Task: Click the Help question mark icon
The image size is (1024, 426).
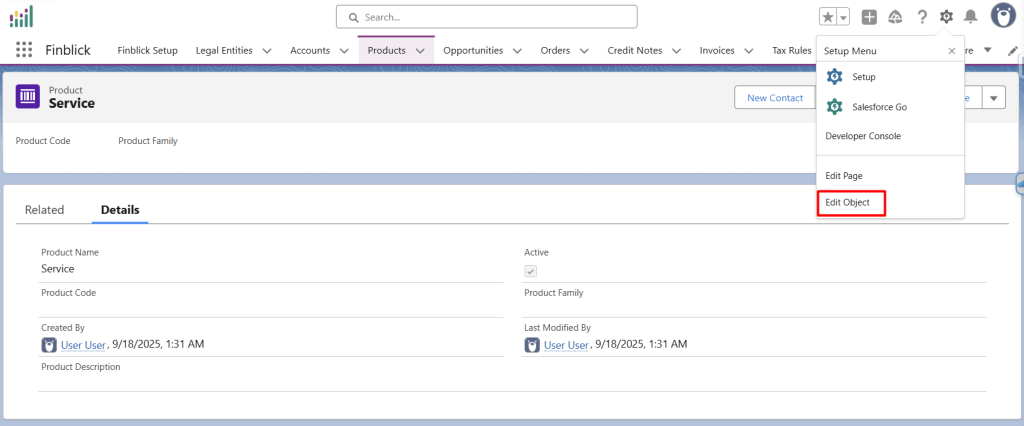Action: click(x=921, y=17)
